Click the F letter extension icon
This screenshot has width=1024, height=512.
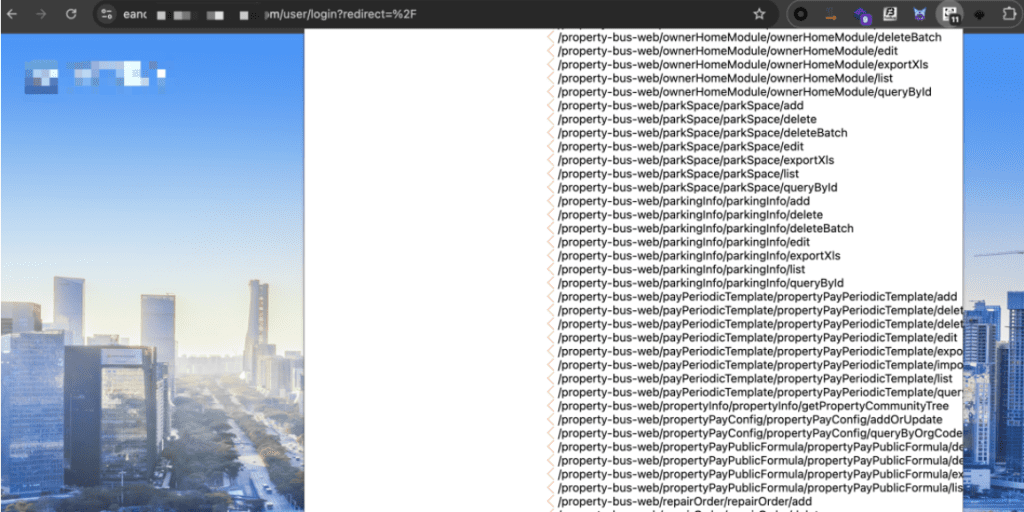point(890,14)
